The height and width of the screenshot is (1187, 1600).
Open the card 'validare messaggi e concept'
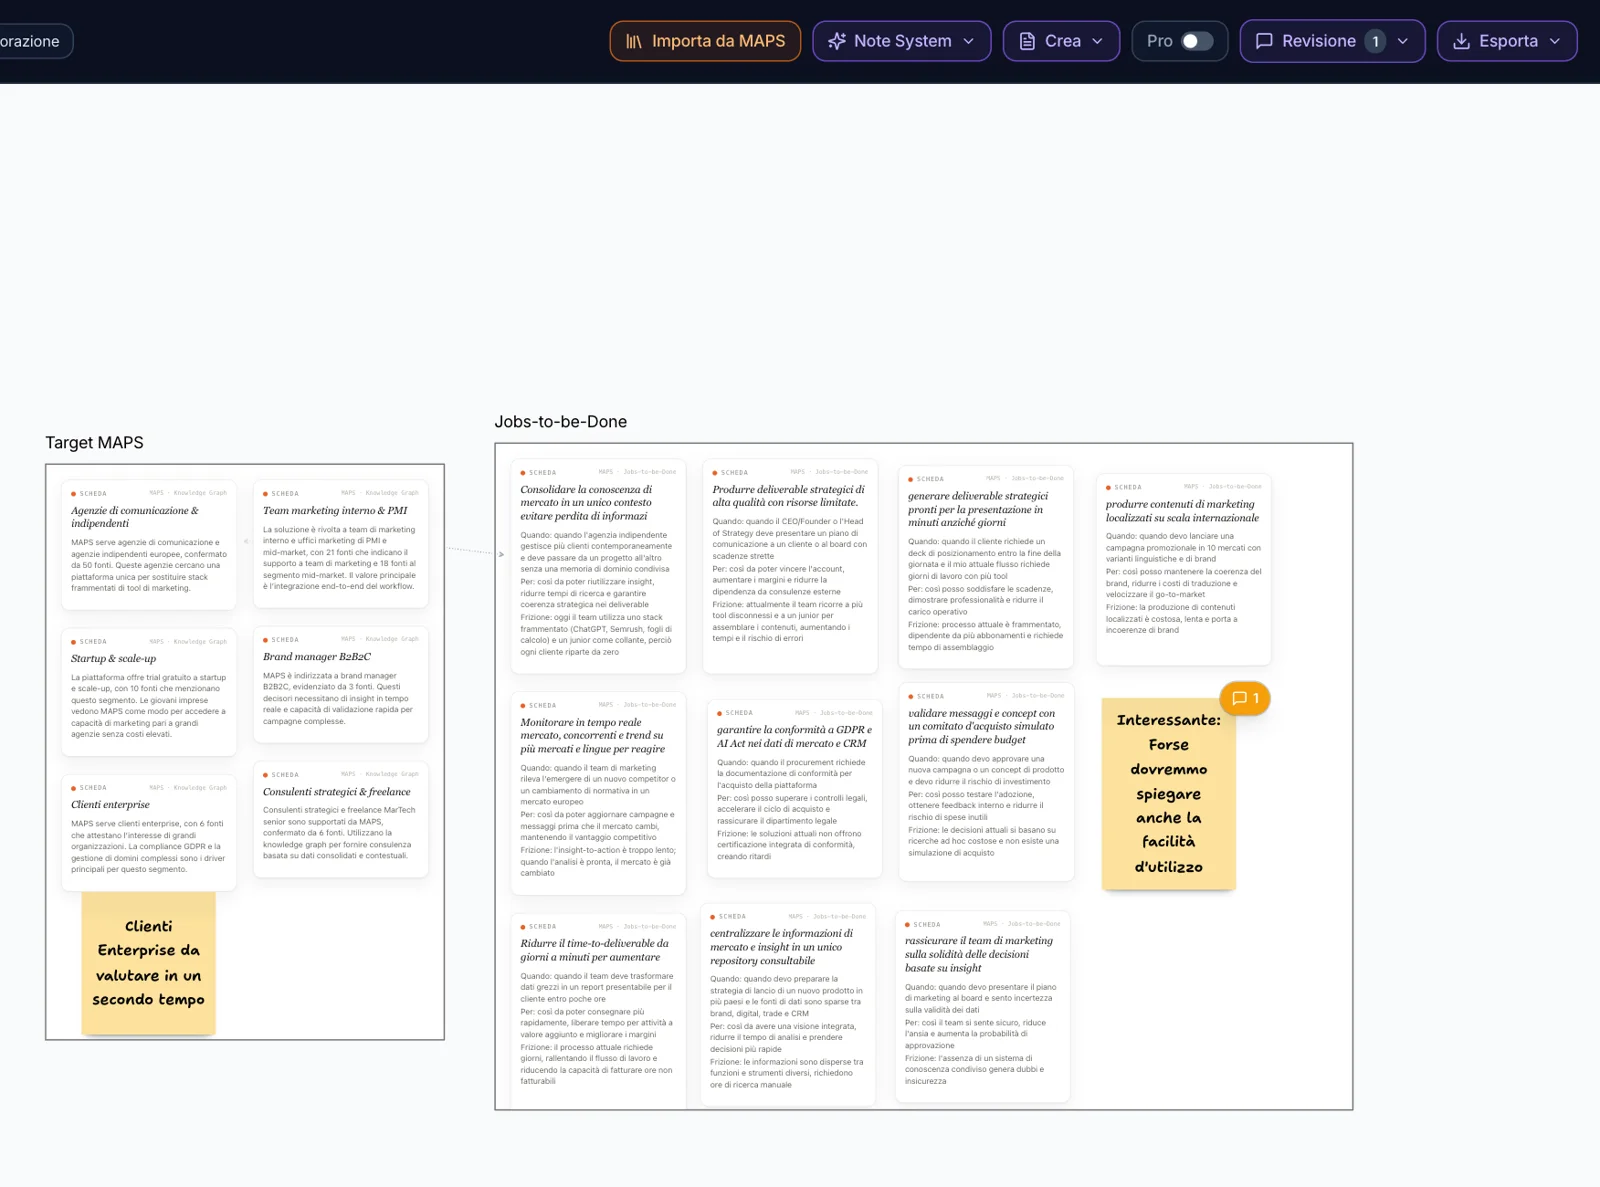pyautogui.click(x=987, y=782)
